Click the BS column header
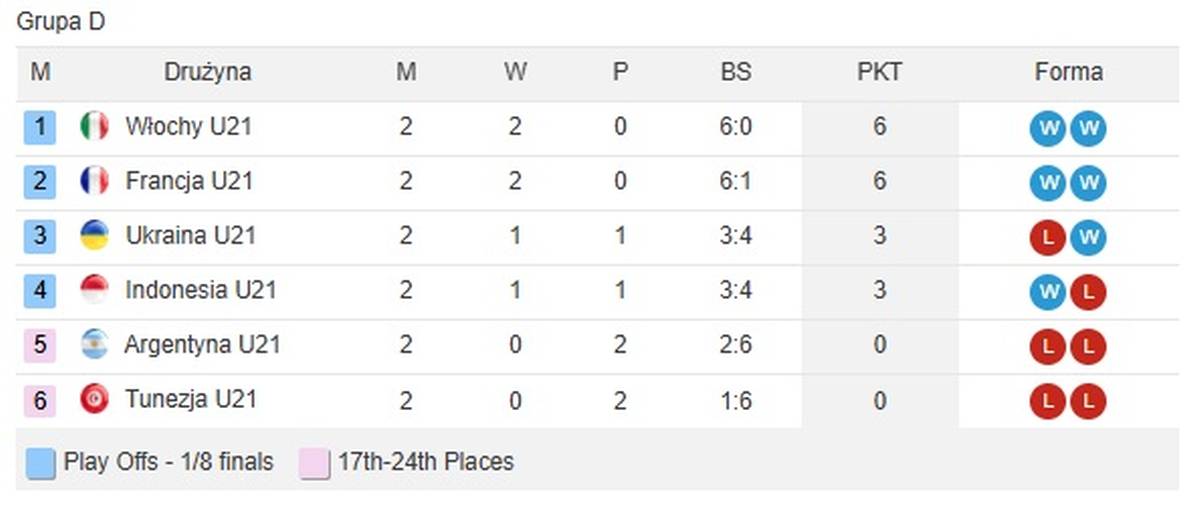Image resolution: width=1200 pixels, height=513 pixels. (x=735, y=73)
